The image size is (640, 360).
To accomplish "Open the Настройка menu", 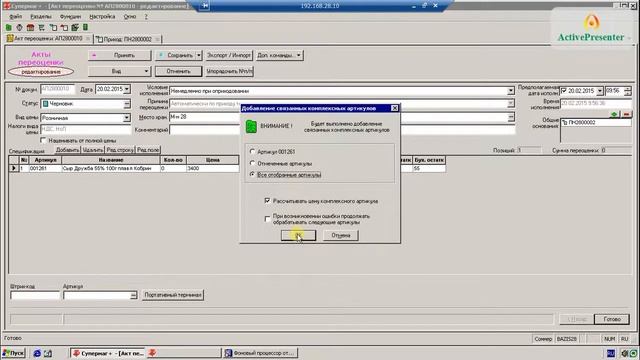I will click(x=102, y=16).
